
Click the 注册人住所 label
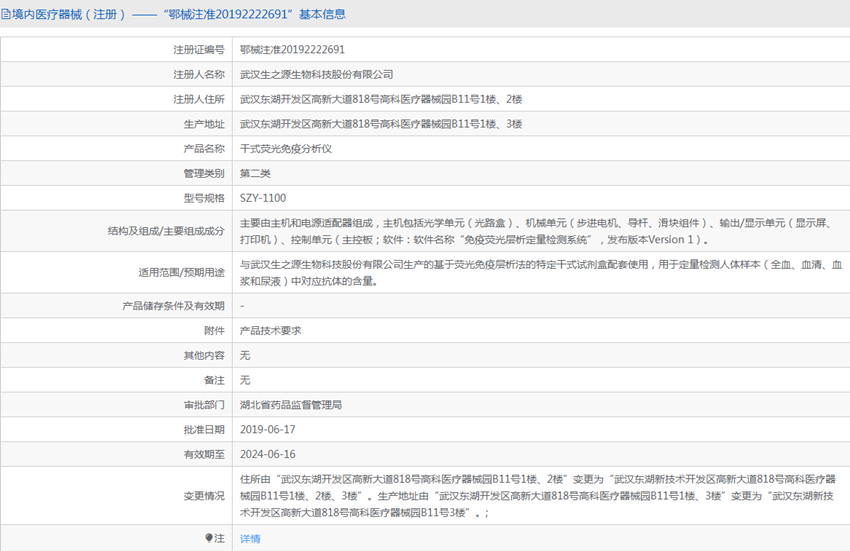pyautogui.click(x=198, y=99)
